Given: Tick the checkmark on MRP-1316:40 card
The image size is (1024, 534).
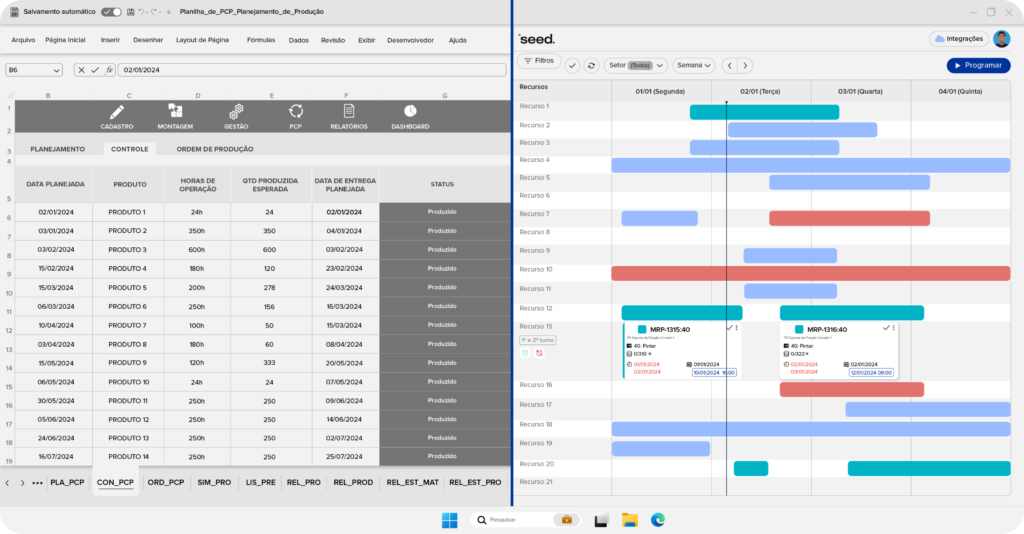Looking at the screenshot, I should coord(886,328).
